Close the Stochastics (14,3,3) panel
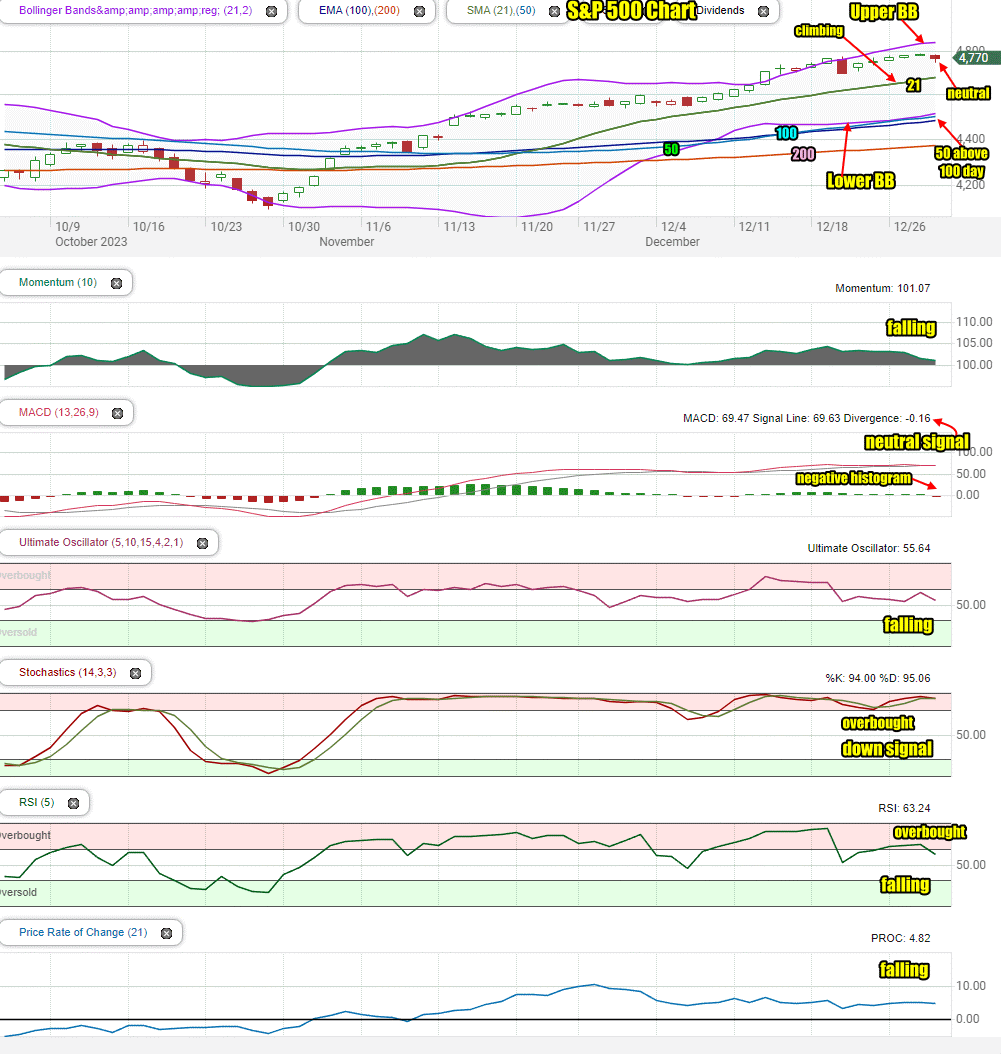Viewport: 1001px width, 1054px height. [x=136, y=673]
